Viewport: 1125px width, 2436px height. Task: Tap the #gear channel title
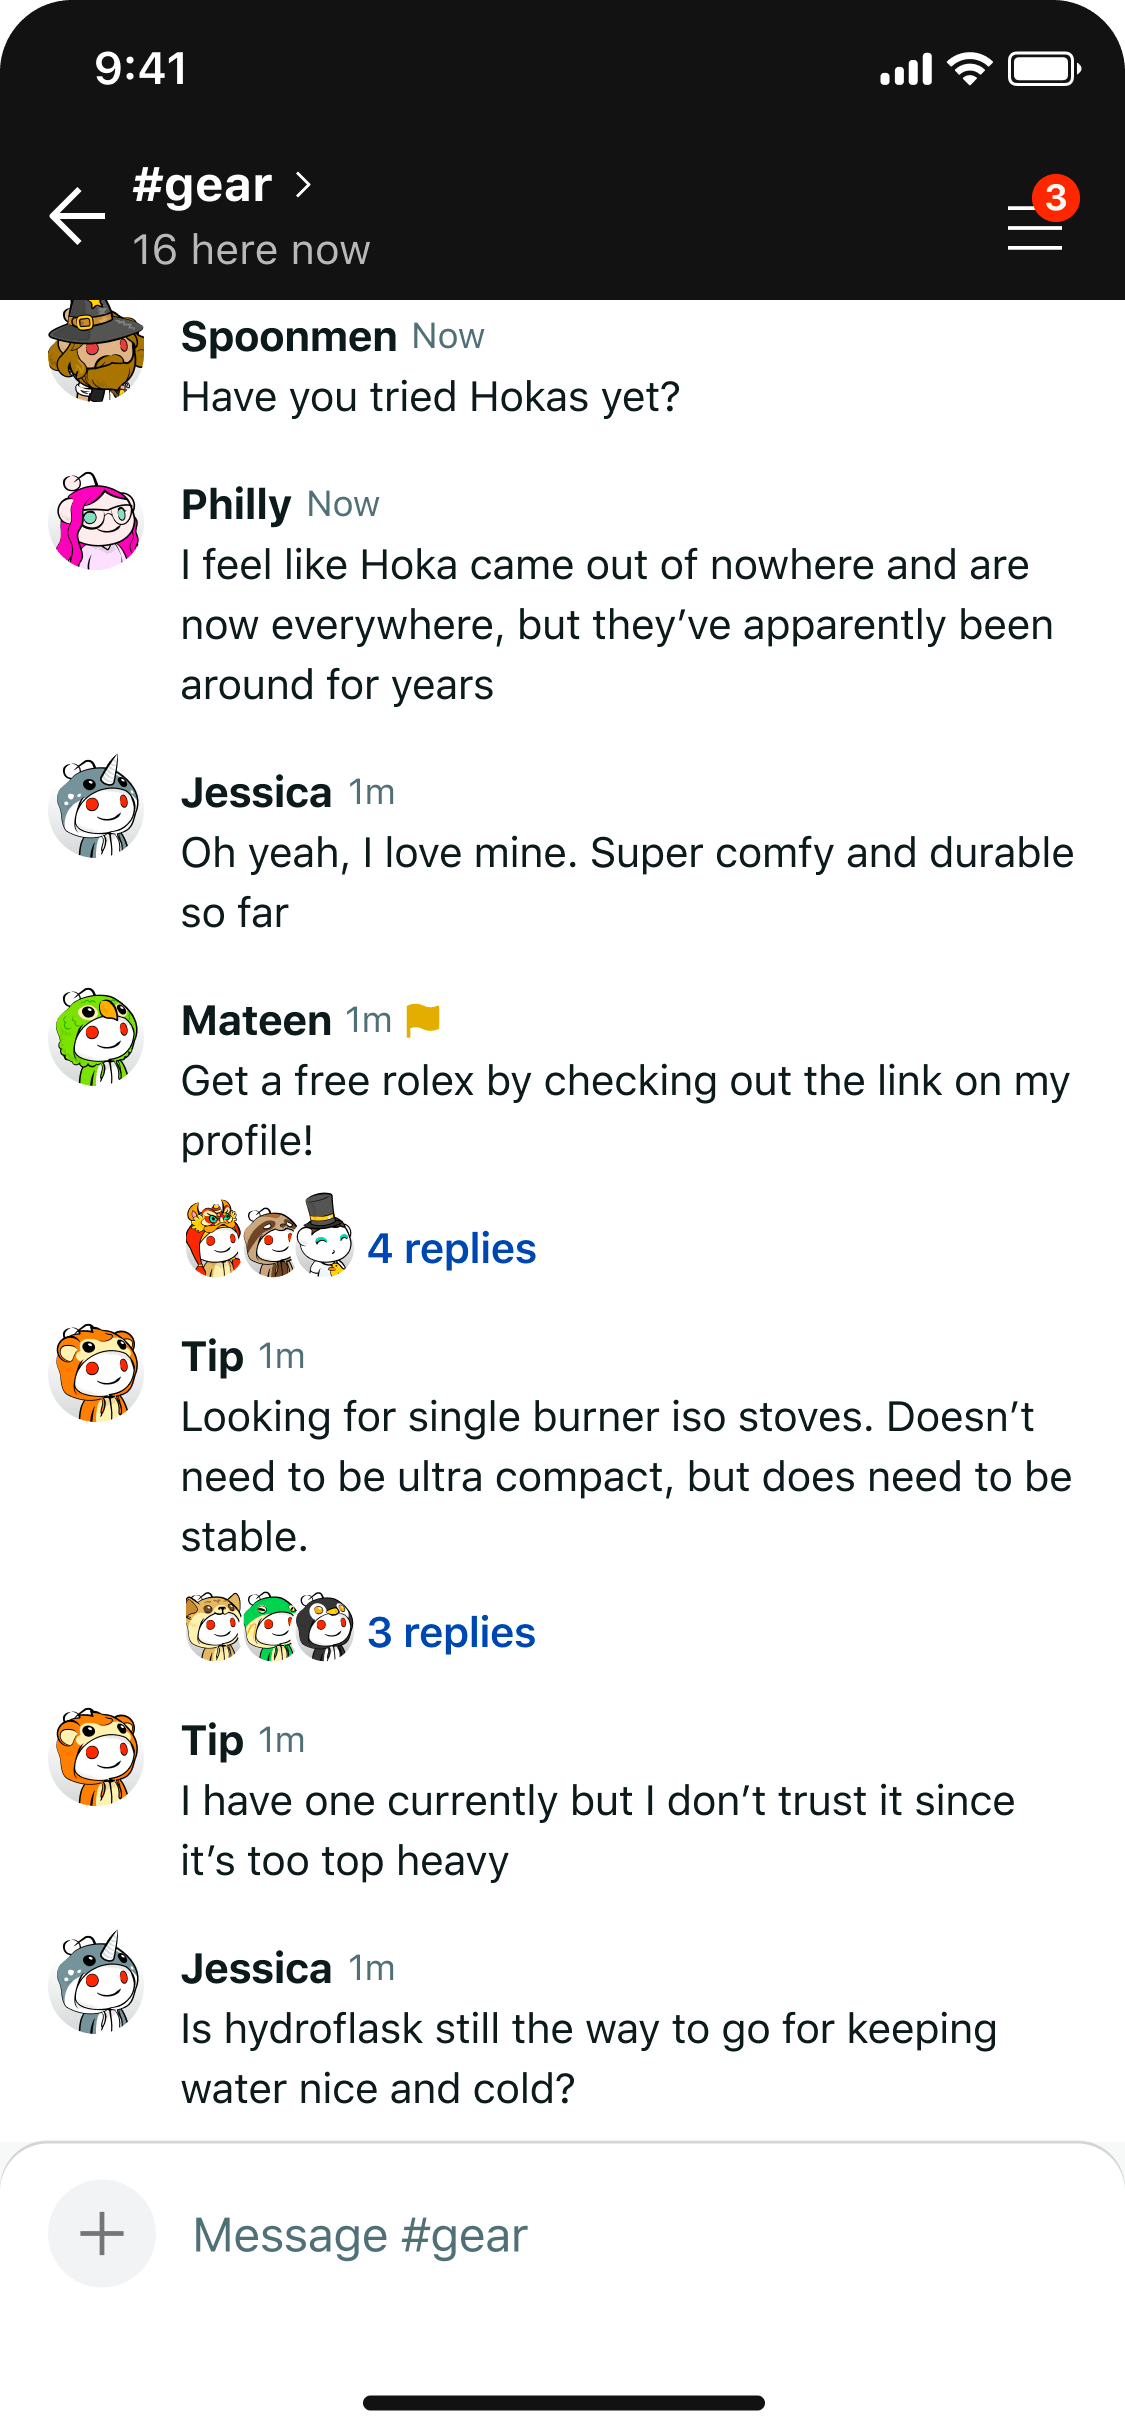(x=200, y=184)
